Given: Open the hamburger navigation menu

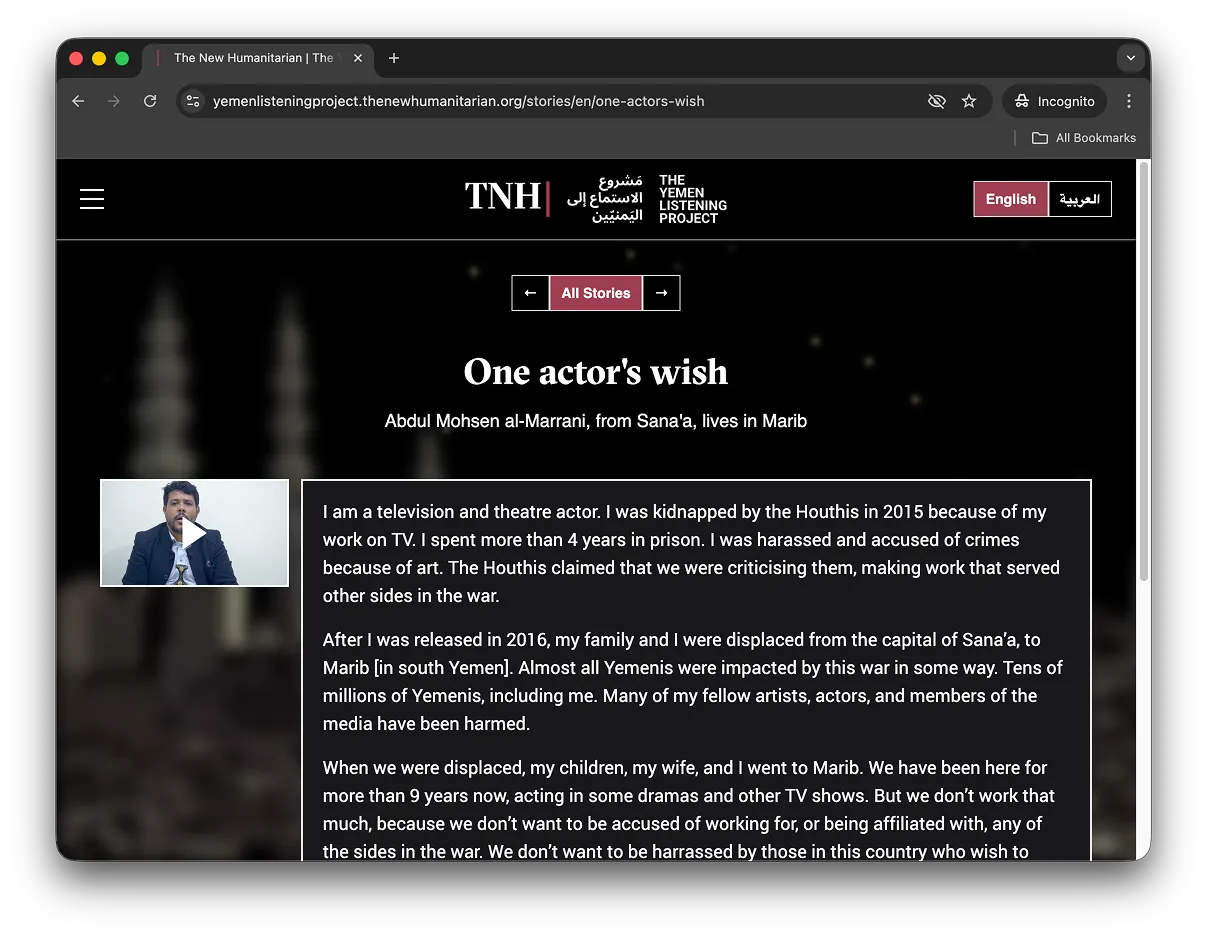Looking at the screenshot, I should point(92,199).
